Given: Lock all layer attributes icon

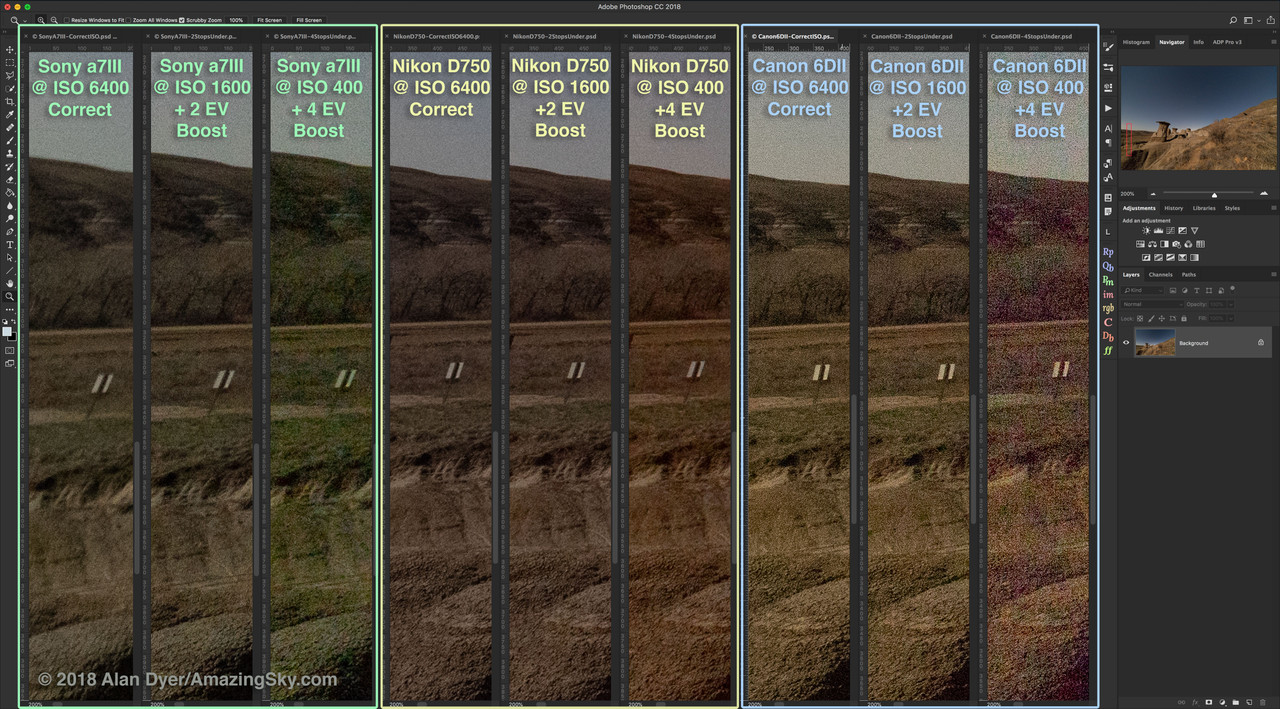Looking at the screenshot, I should tap(1184, 318).
